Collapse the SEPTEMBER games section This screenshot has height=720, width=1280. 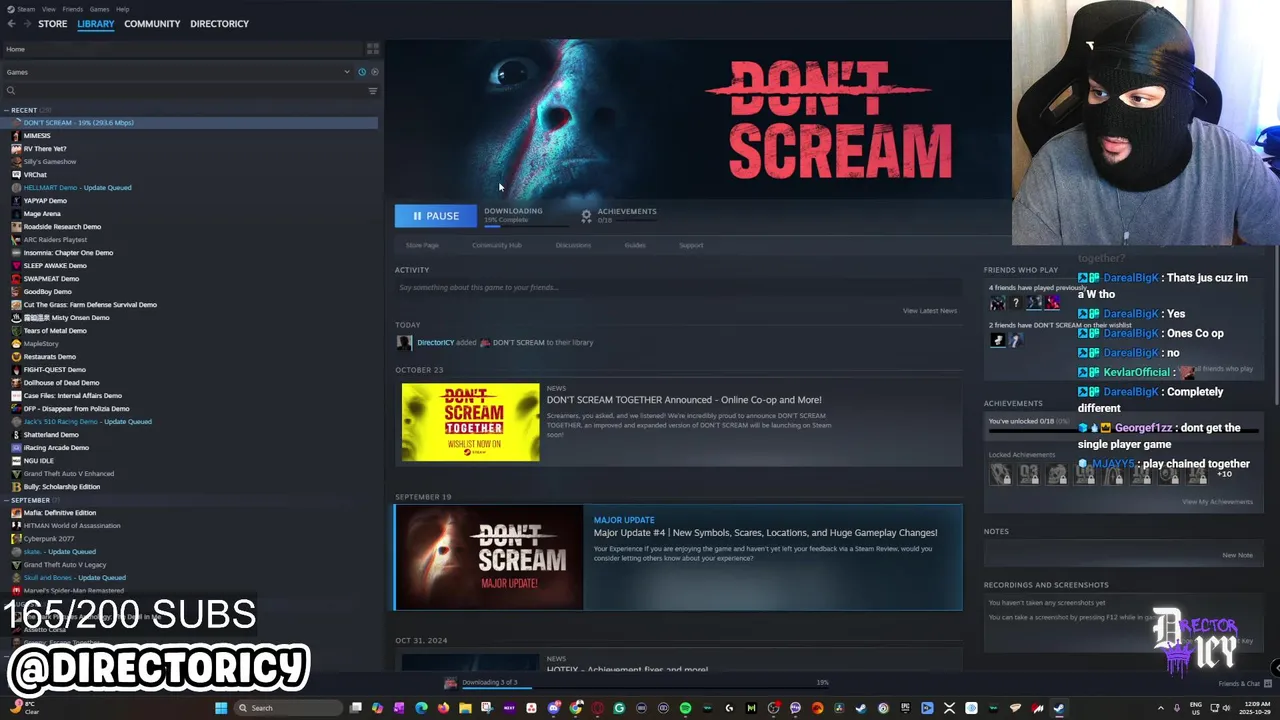click(x=7, y=500)
